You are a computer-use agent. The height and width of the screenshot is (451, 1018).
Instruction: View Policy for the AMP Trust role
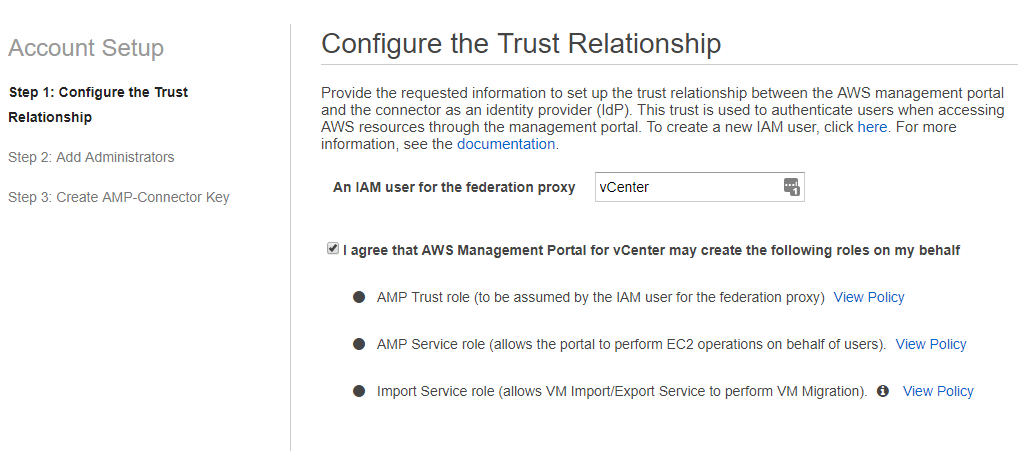tap(869, 297)
